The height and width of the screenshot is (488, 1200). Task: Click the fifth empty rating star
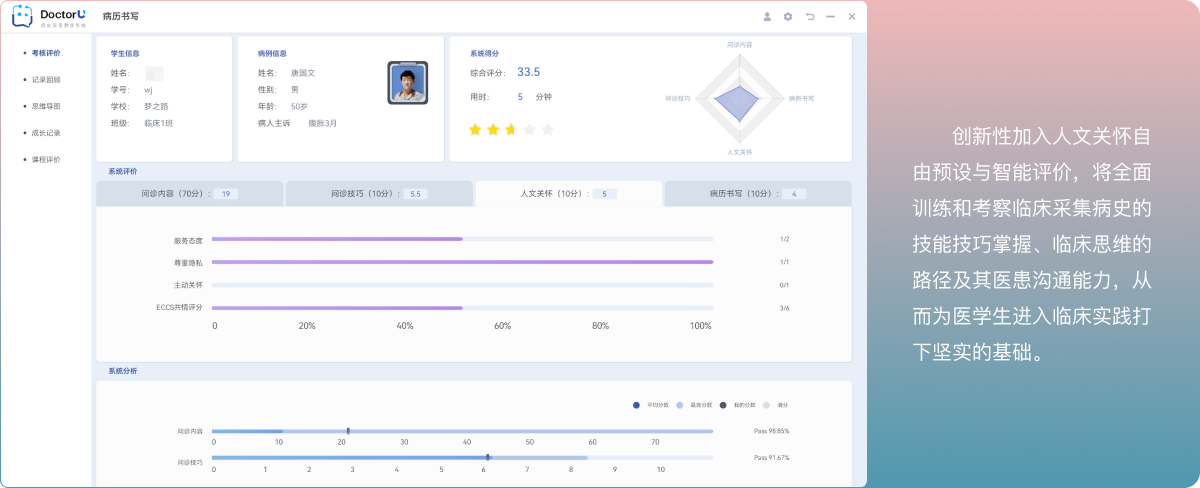pos(546,129)
